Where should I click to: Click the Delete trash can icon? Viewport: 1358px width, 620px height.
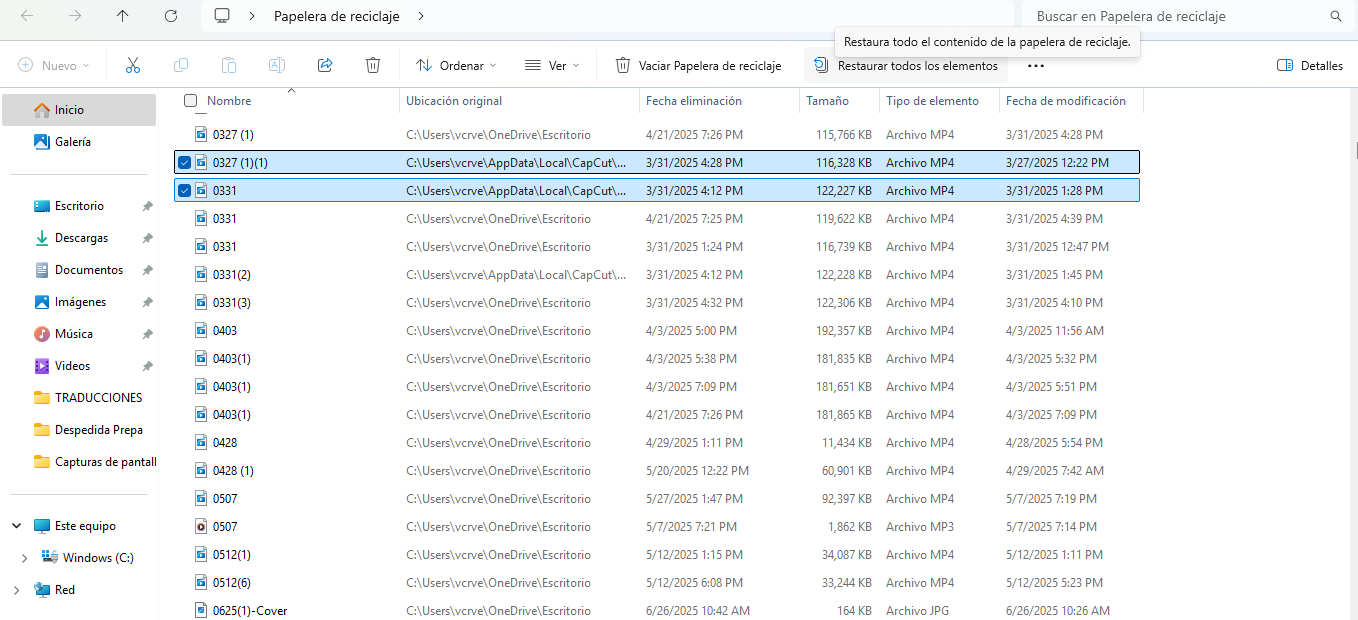(x=373, y=66)
